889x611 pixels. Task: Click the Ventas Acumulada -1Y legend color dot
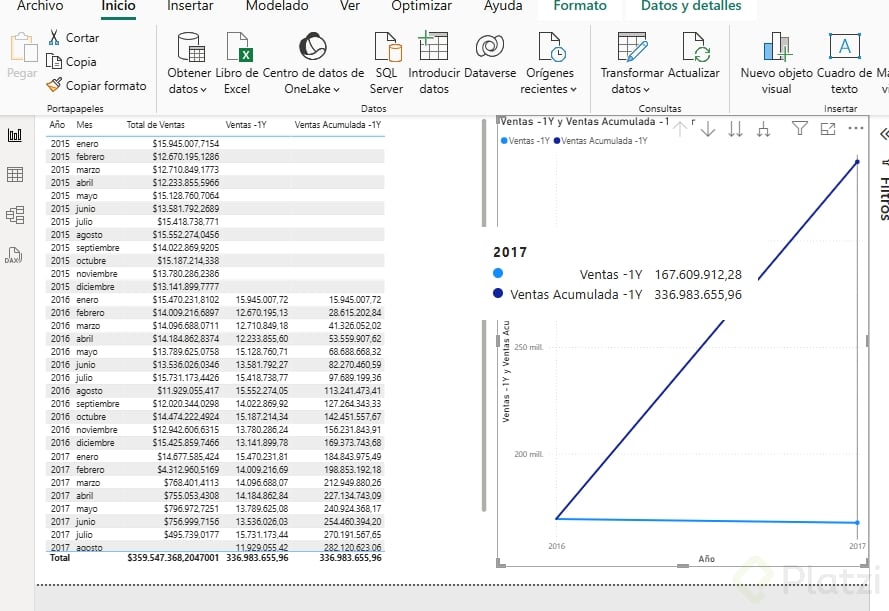557,141
